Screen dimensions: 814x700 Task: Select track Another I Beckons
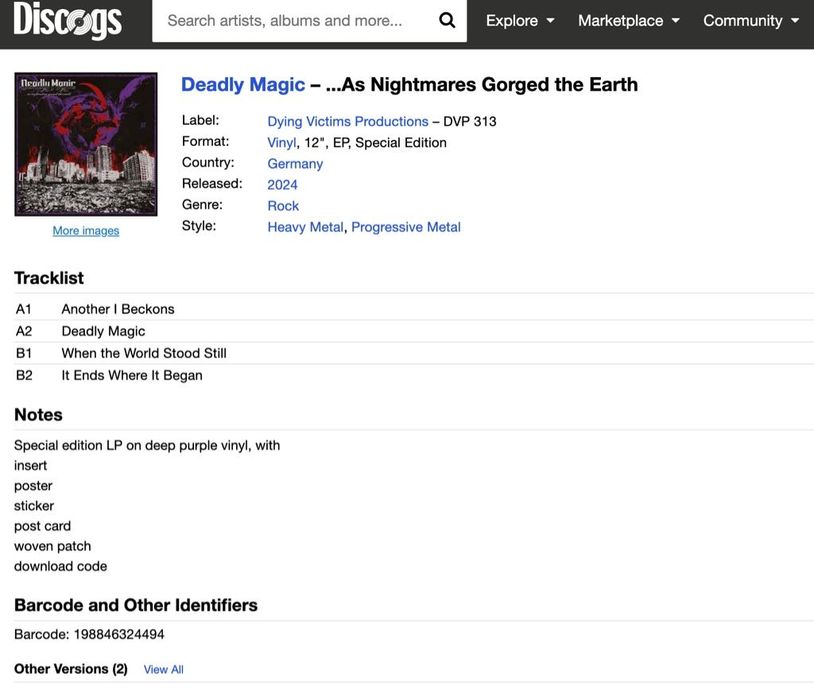pyautogui.click(x=118, y=309)
